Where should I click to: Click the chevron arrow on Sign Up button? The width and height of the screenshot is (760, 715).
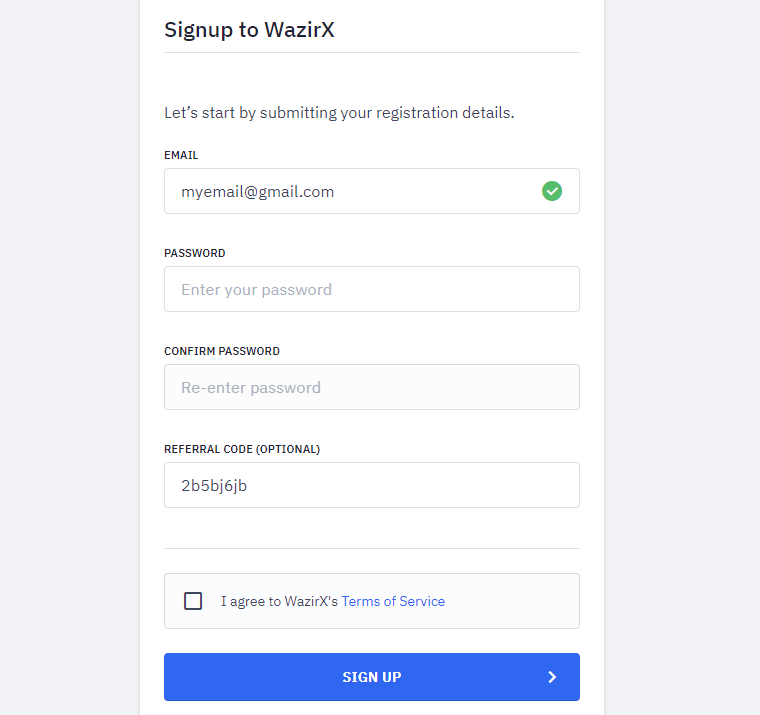pyautogui.click(x=552, y=677)
